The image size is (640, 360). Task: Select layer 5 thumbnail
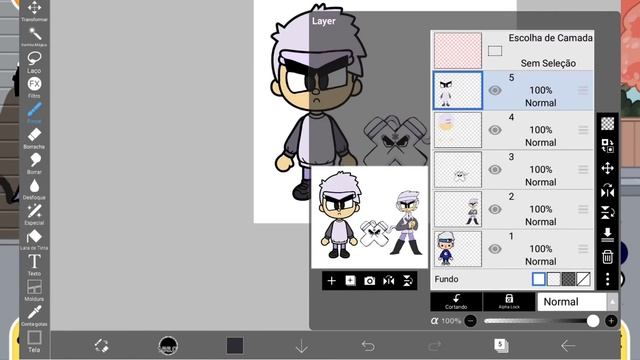point(458,90)
